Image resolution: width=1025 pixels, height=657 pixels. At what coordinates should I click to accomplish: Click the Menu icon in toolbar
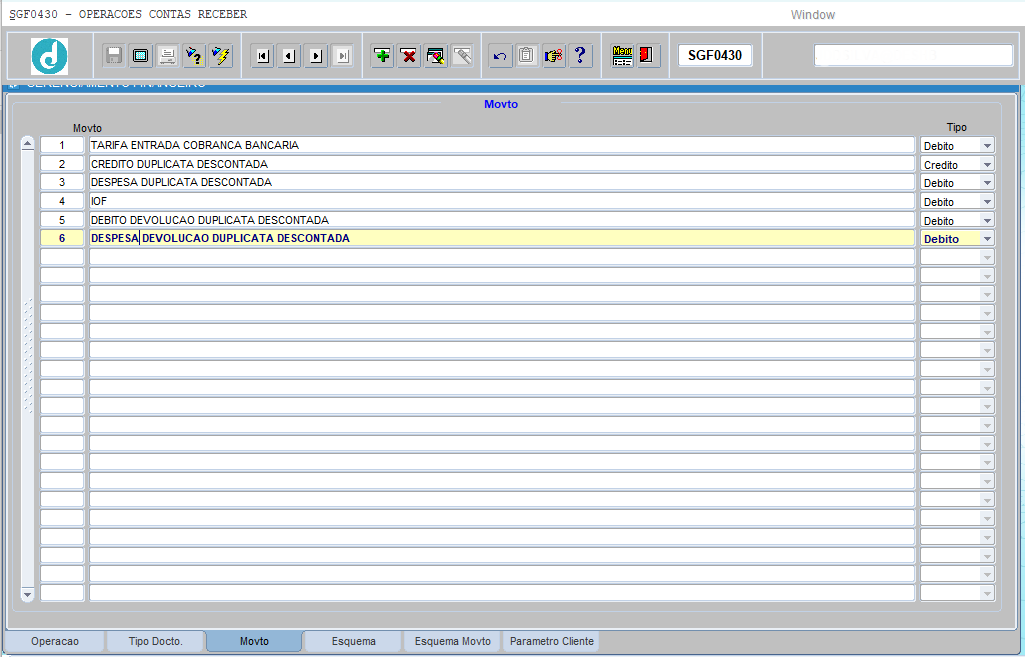pos(622,56)
